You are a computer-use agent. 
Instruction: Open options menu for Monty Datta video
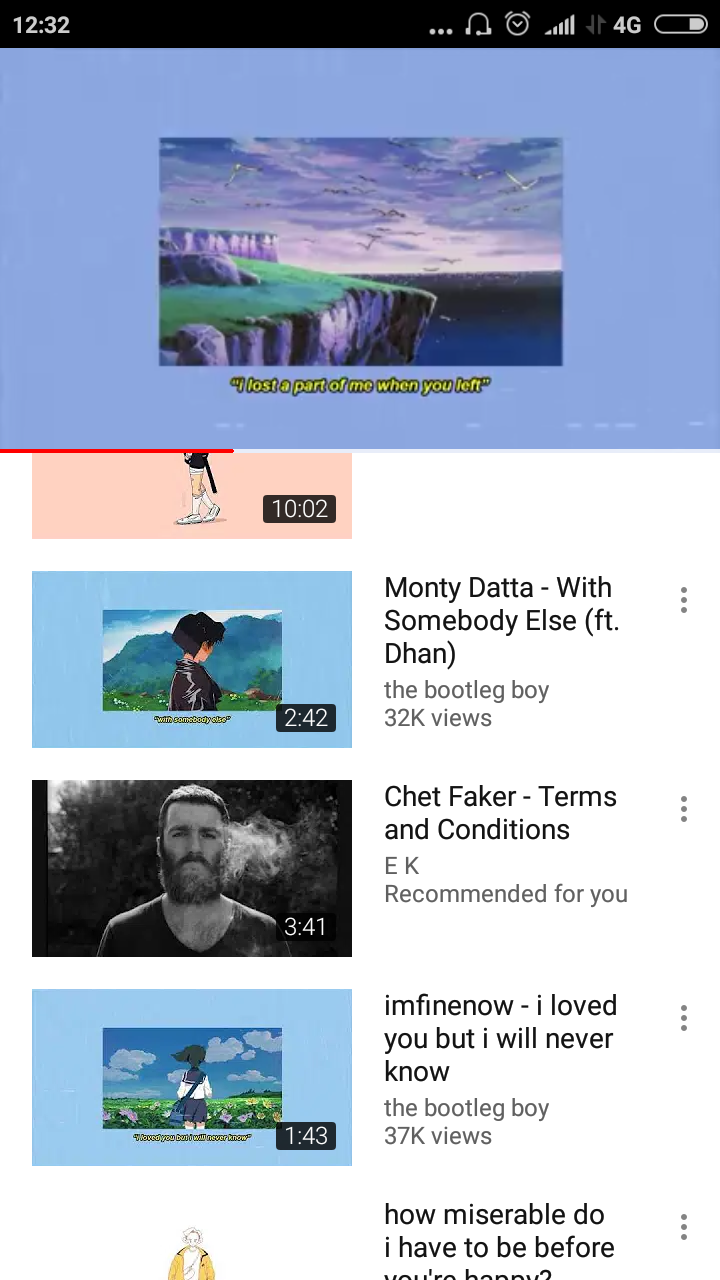684,600
